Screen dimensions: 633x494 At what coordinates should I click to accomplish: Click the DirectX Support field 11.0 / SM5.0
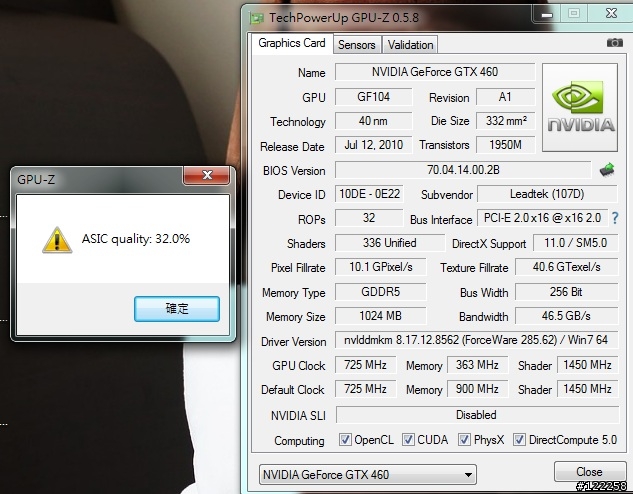click(x=575, y=243)
